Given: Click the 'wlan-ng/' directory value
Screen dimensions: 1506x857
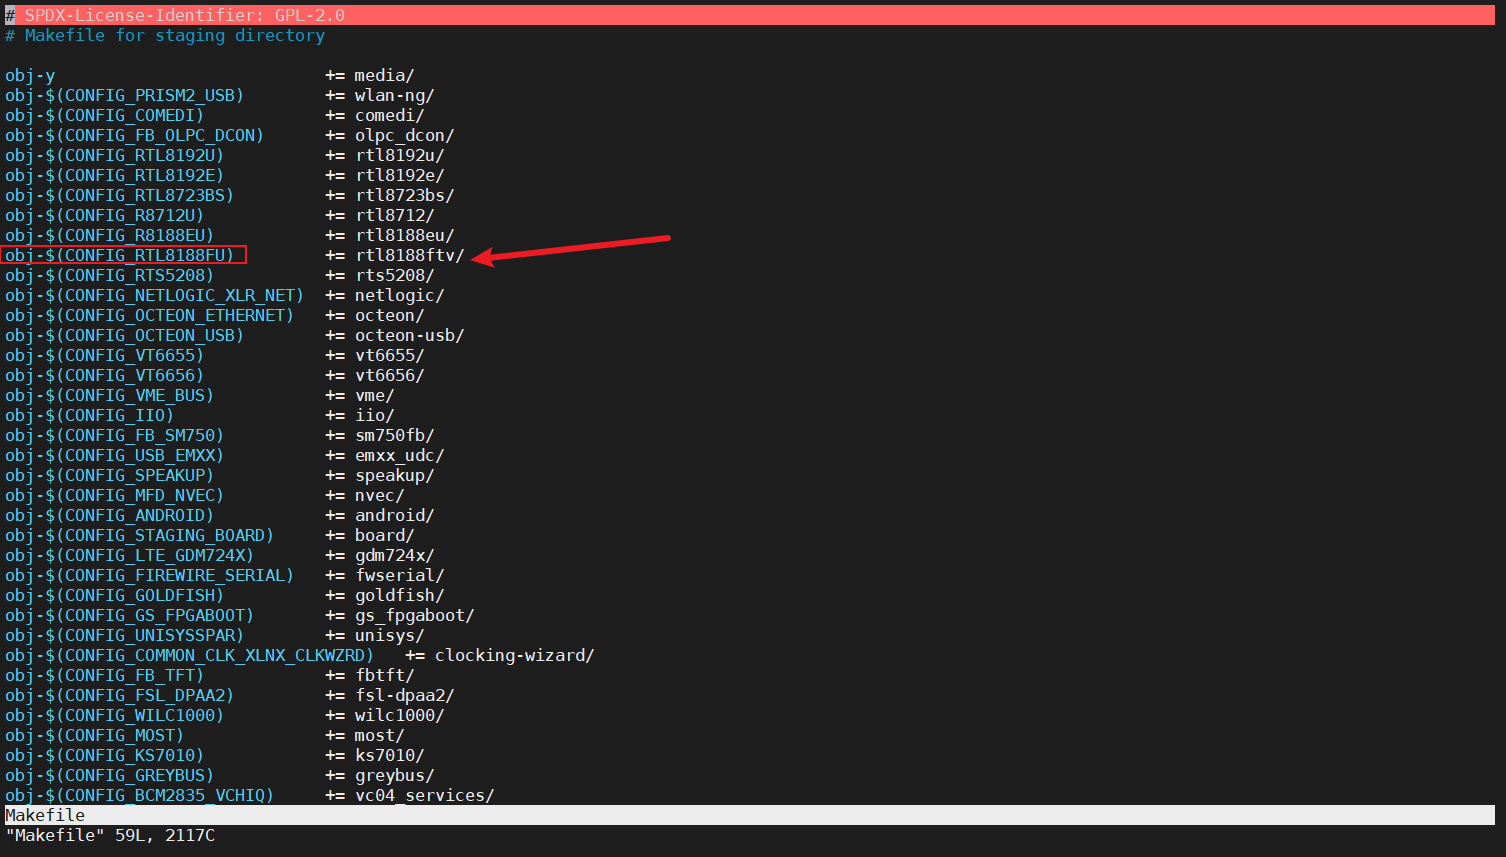Looking at the screenshot, I should (x=394, y=95).
